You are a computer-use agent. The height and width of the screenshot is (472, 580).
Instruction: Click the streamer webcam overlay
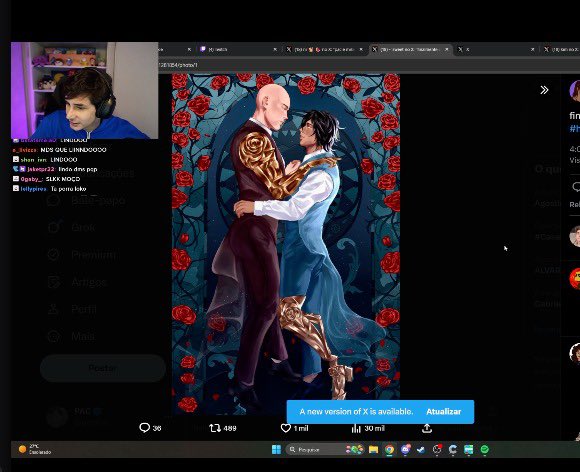pyautogui.click(x=84, y=91)
